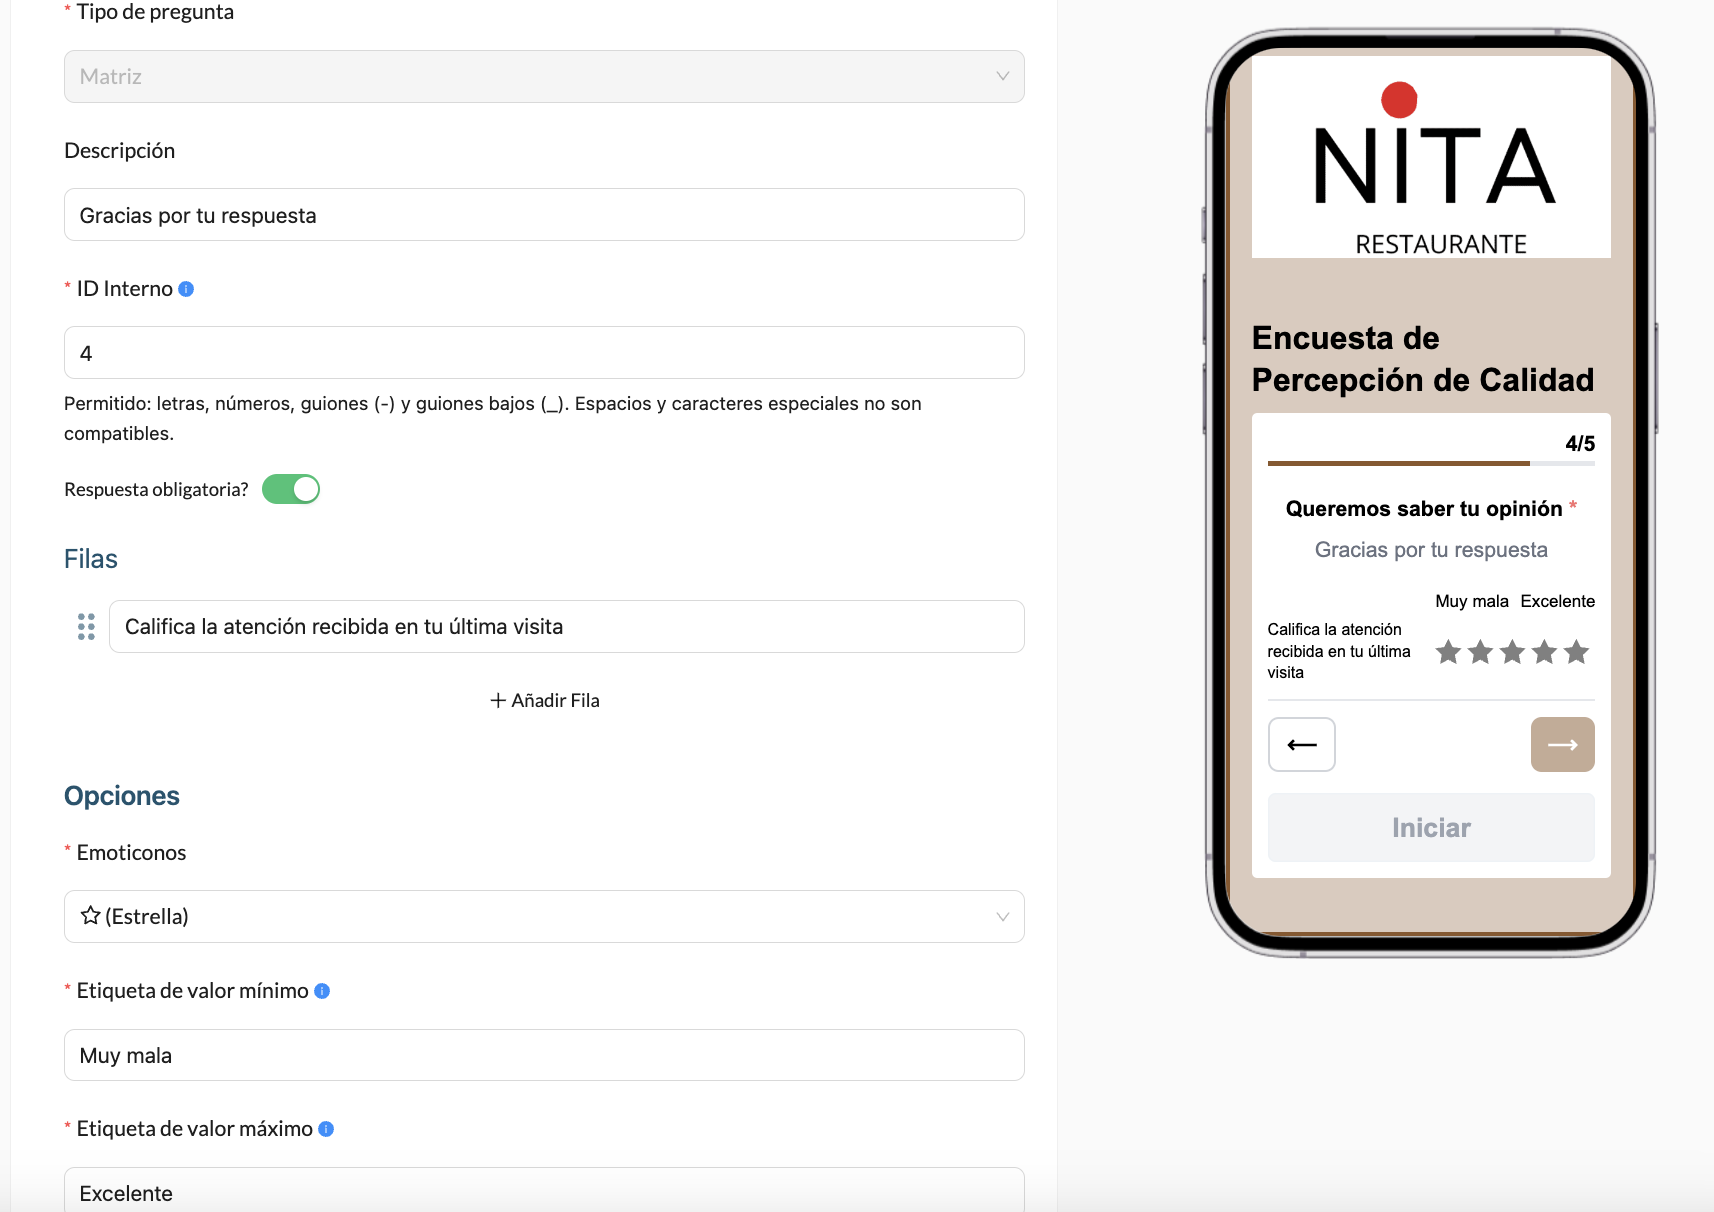
Task: Click the Permitido: letras, números help text
Action: [493, 418]
